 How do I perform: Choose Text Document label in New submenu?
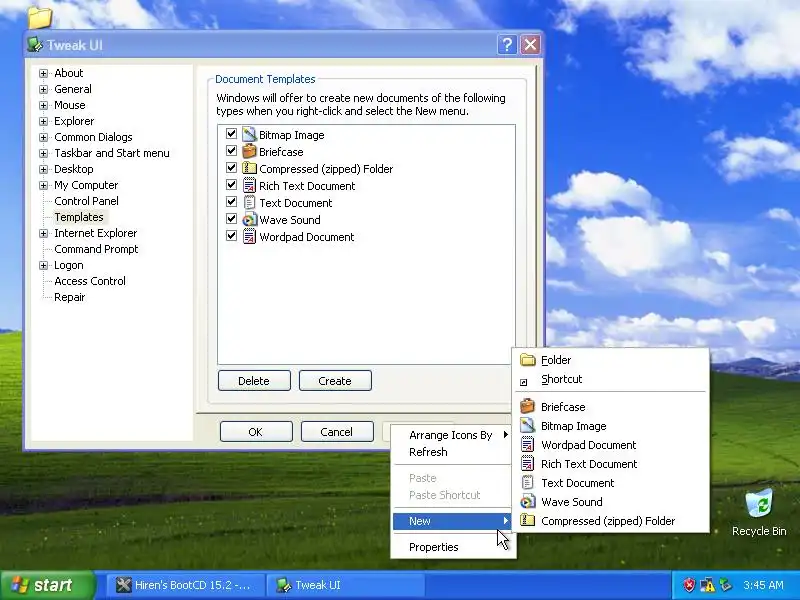(578, 483)
